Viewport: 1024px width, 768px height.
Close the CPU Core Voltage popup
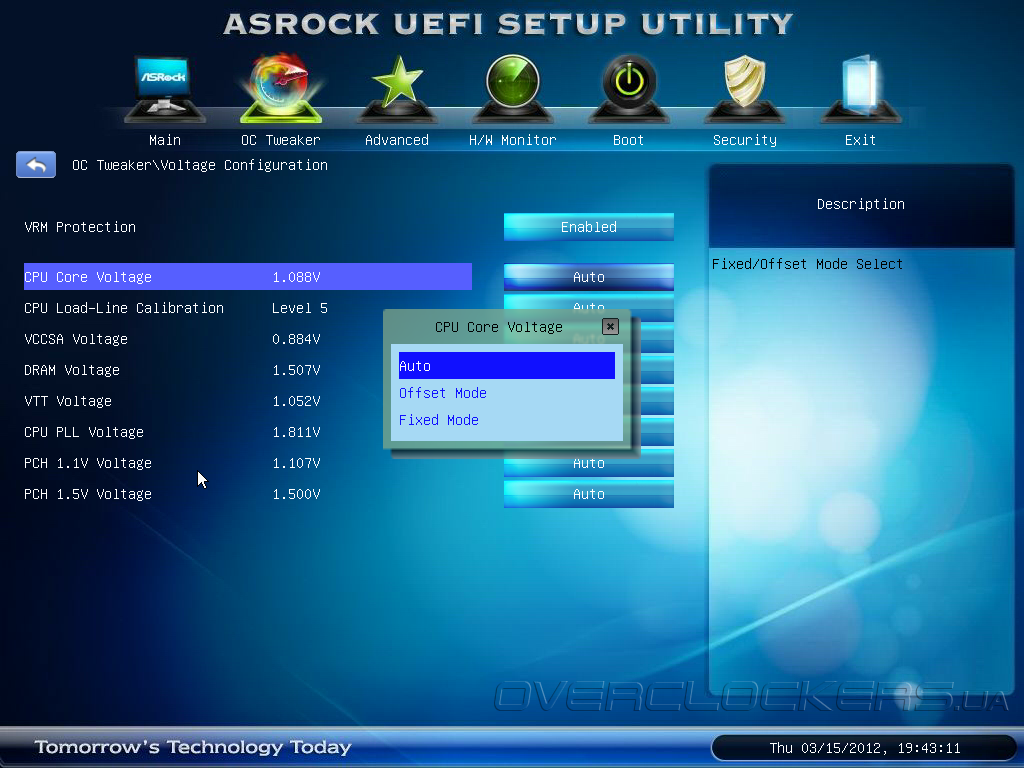(610, 327)
